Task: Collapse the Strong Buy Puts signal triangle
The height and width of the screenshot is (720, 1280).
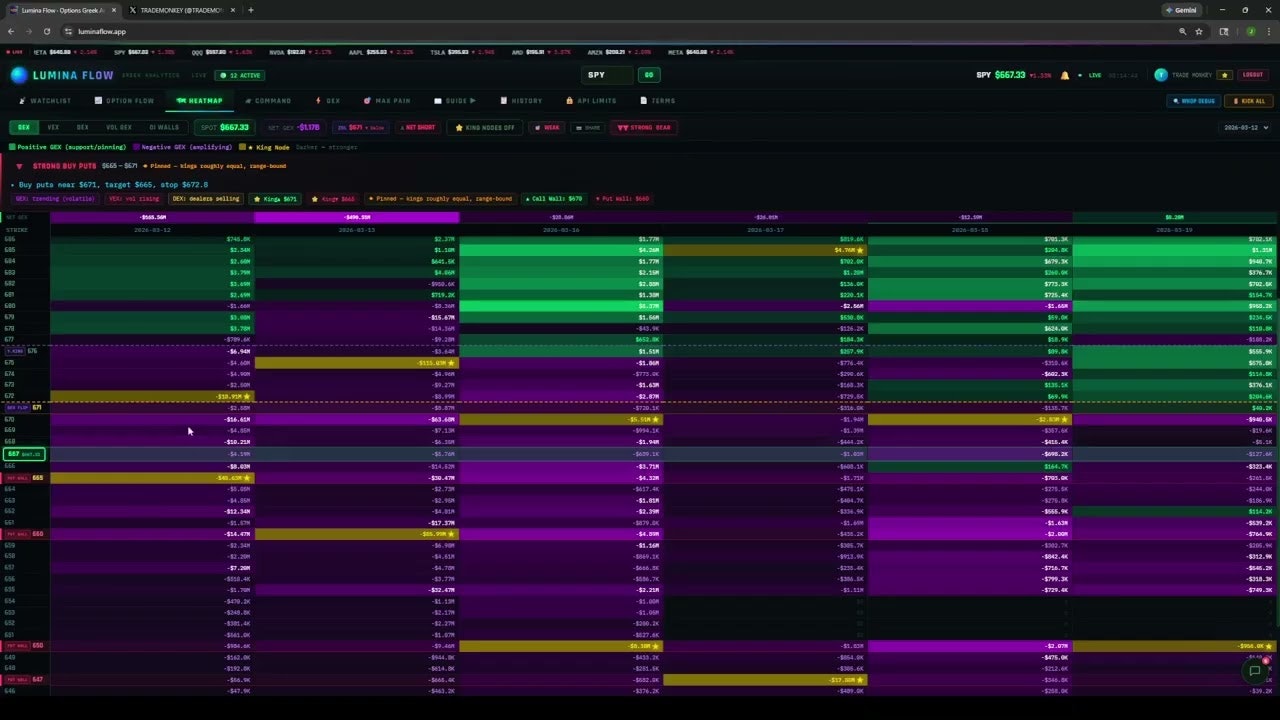Action: click(x=19, y=166)
